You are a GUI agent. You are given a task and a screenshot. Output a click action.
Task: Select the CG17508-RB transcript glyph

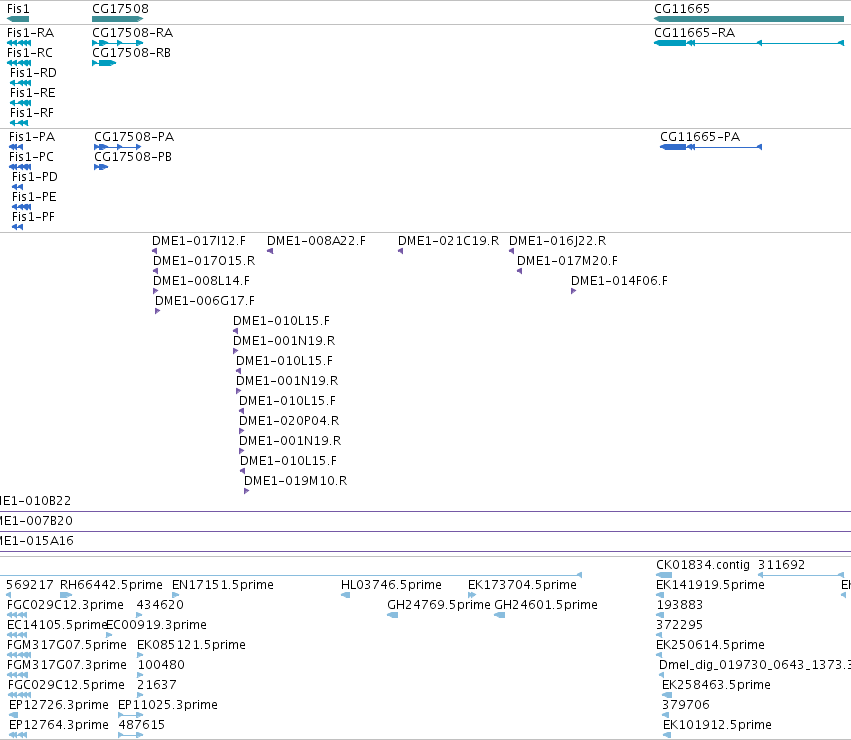pyautogui.click(x=104, y=63)
